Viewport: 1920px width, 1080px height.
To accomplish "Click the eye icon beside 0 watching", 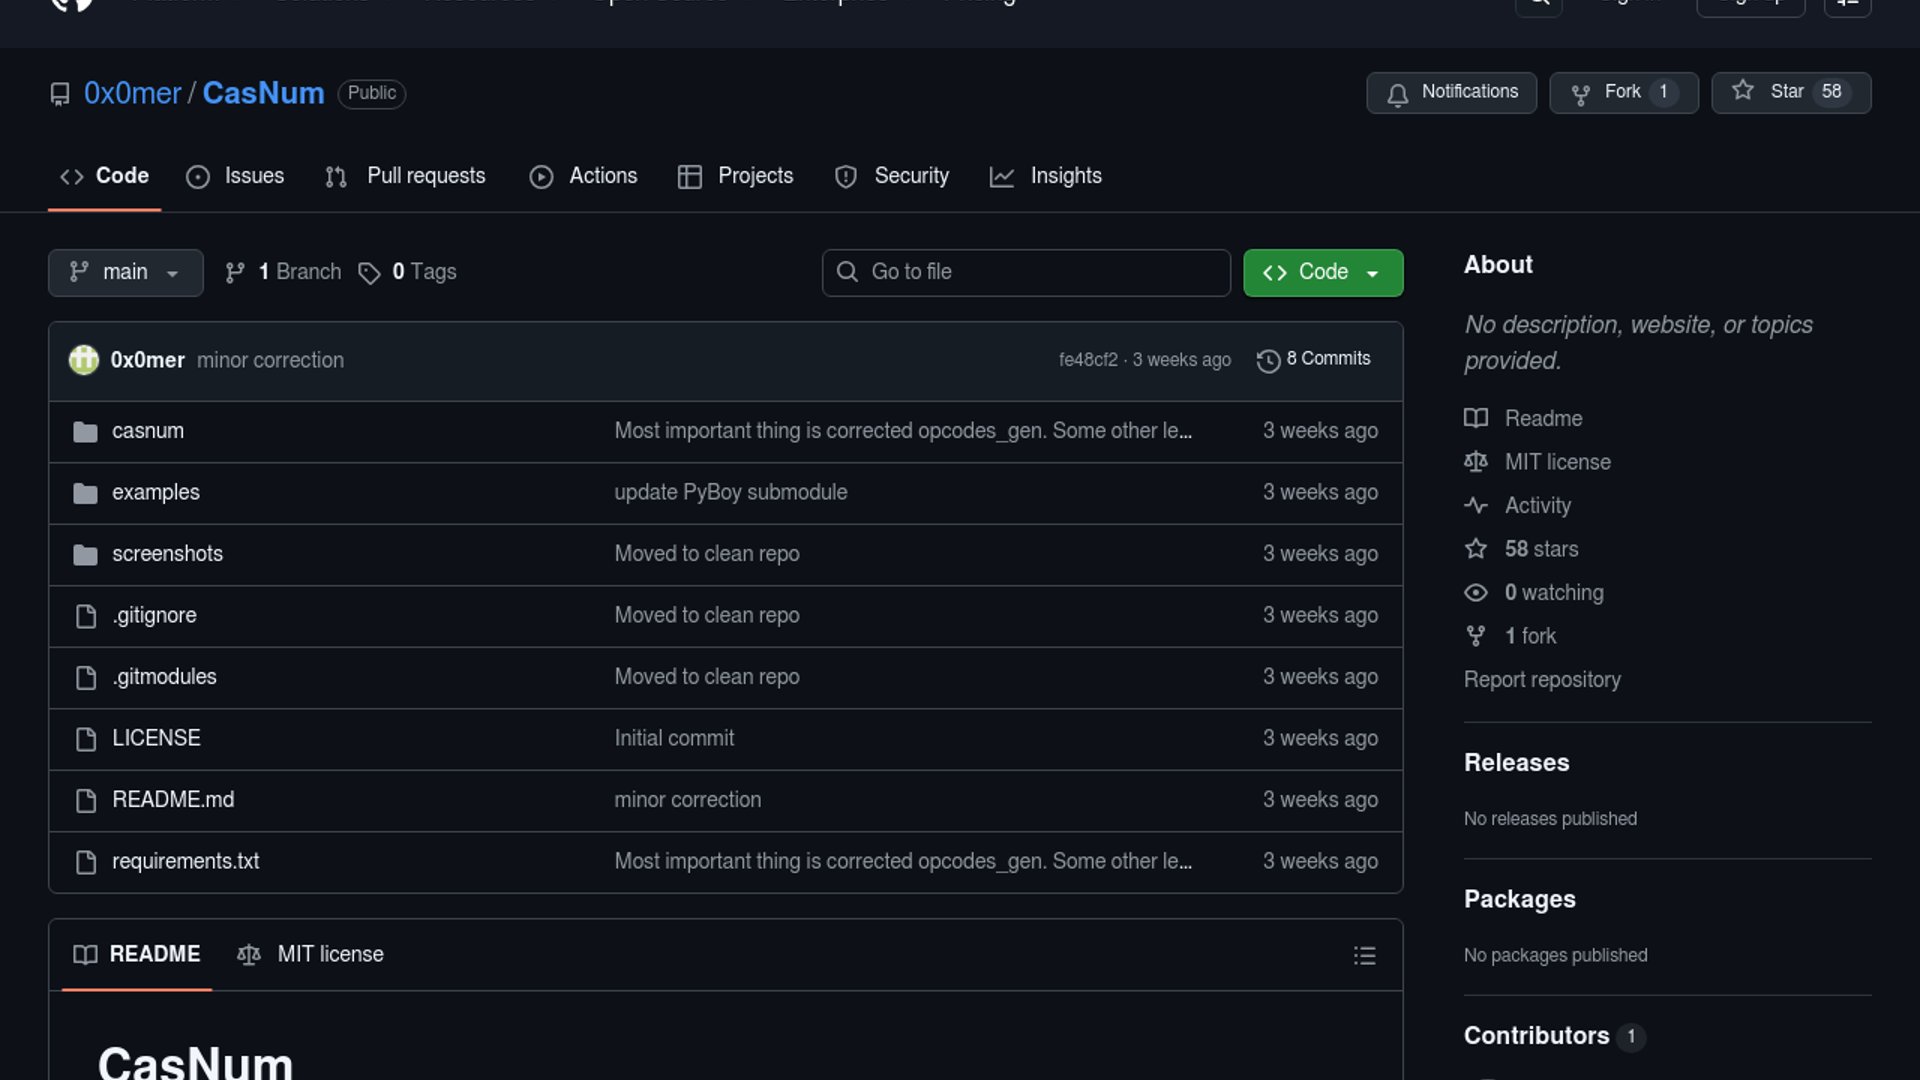I will pos(1476,593).
